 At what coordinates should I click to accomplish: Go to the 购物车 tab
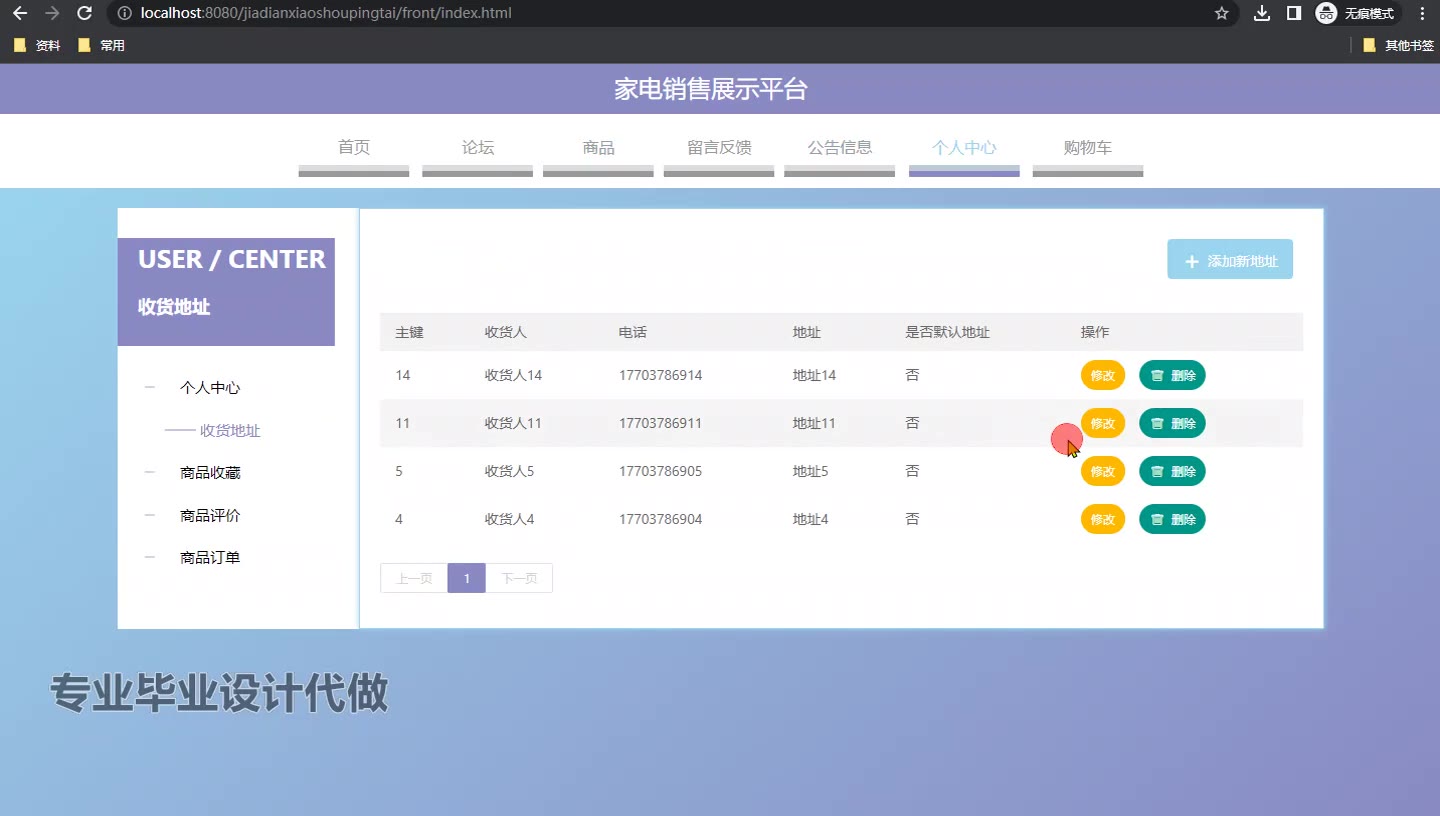1087,148
